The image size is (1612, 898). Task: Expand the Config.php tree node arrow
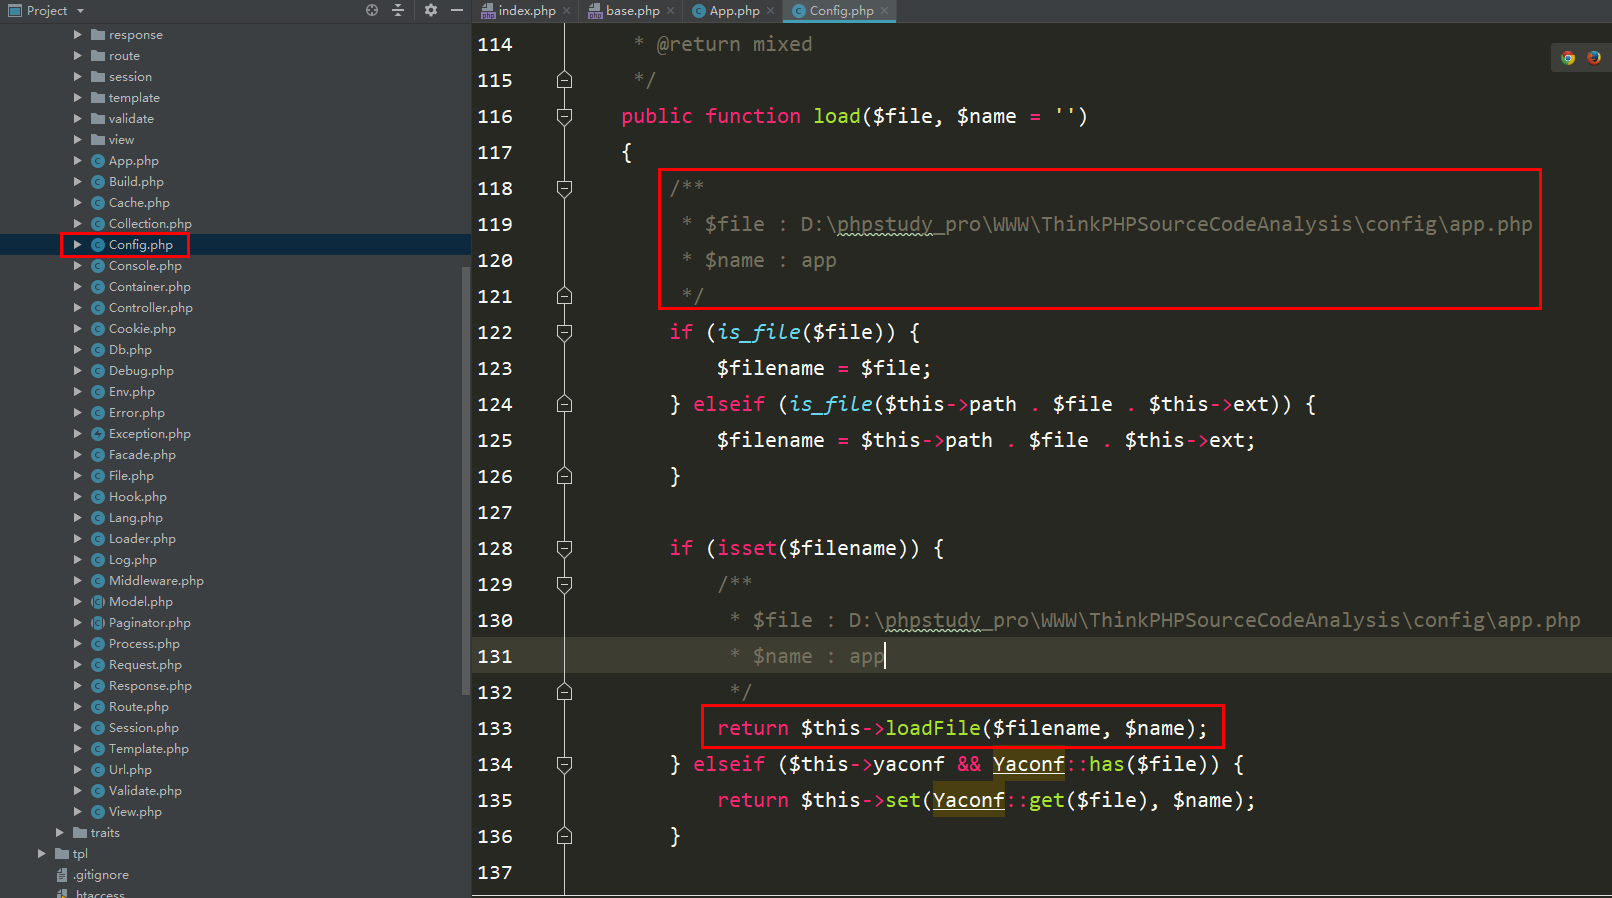[77, 245]
